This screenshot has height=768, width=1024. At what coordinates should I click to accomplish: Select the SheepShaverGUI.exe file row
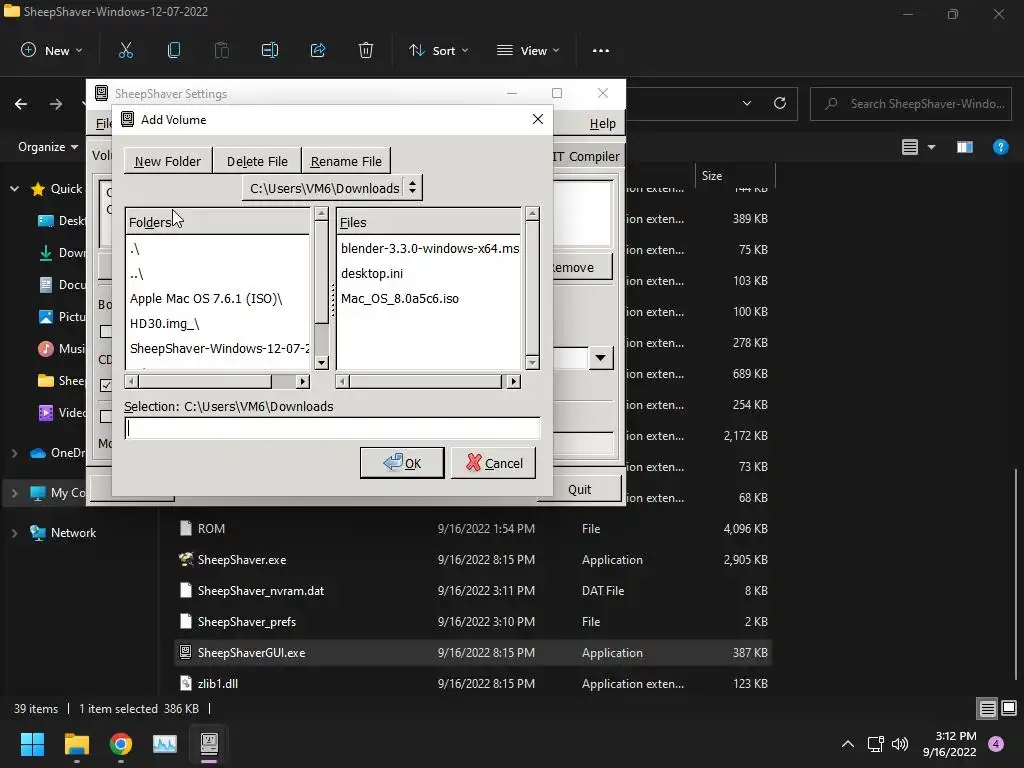click(473, 652)
